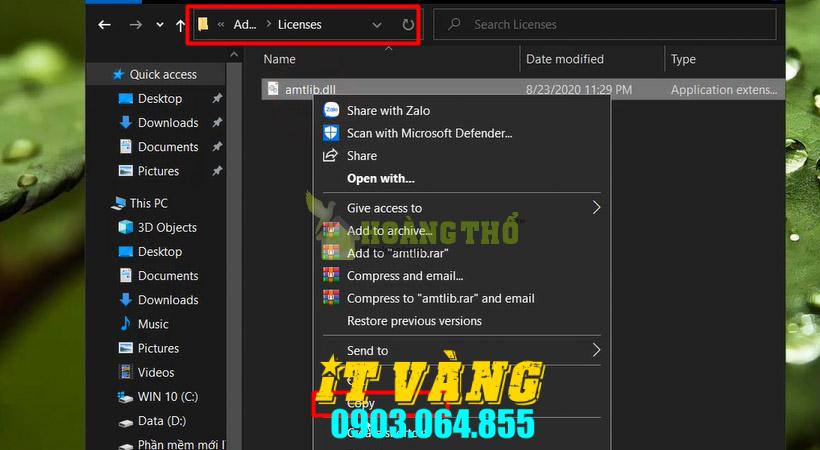Open Videos folder under This PC
The width and height of the screenshot is (820, 450).
click(156, 372)
